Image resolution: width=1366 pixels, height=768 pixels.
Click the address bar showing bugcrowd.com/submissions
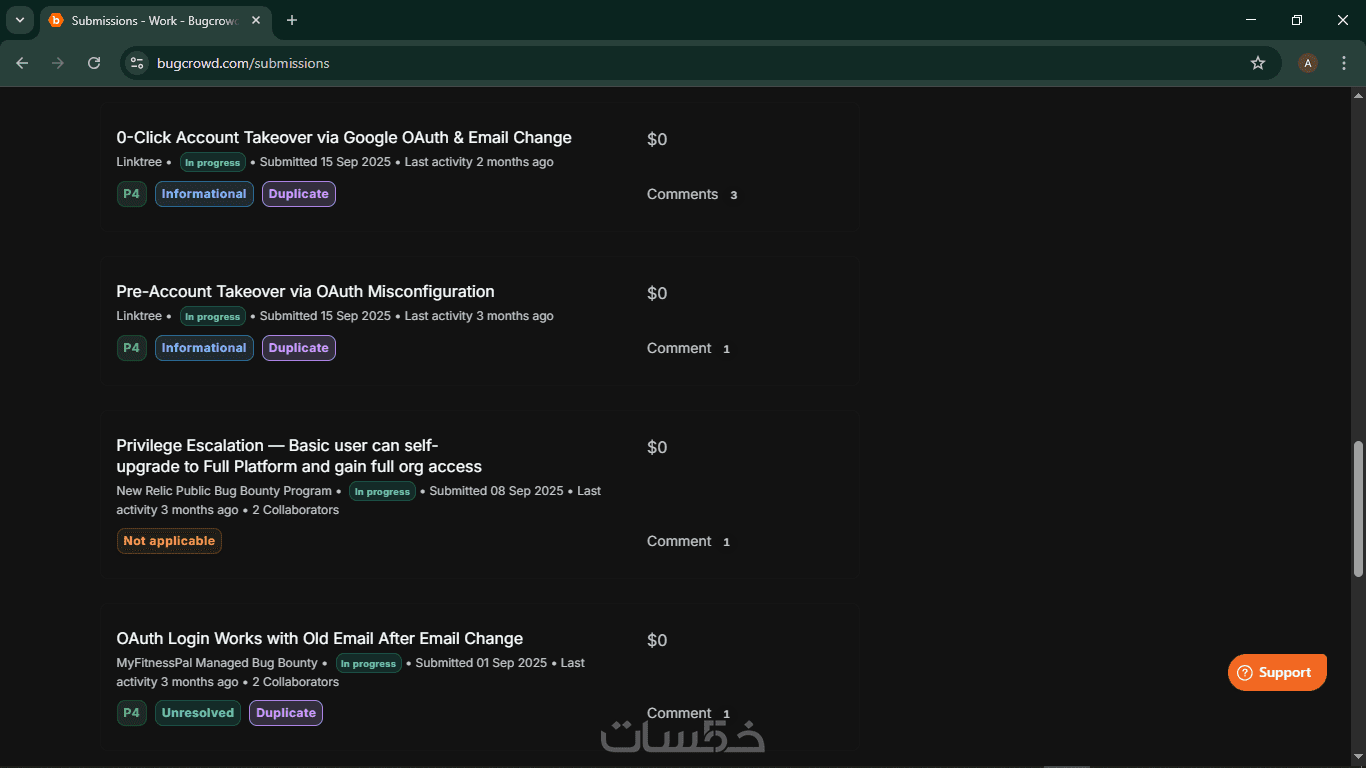point(700,63)
